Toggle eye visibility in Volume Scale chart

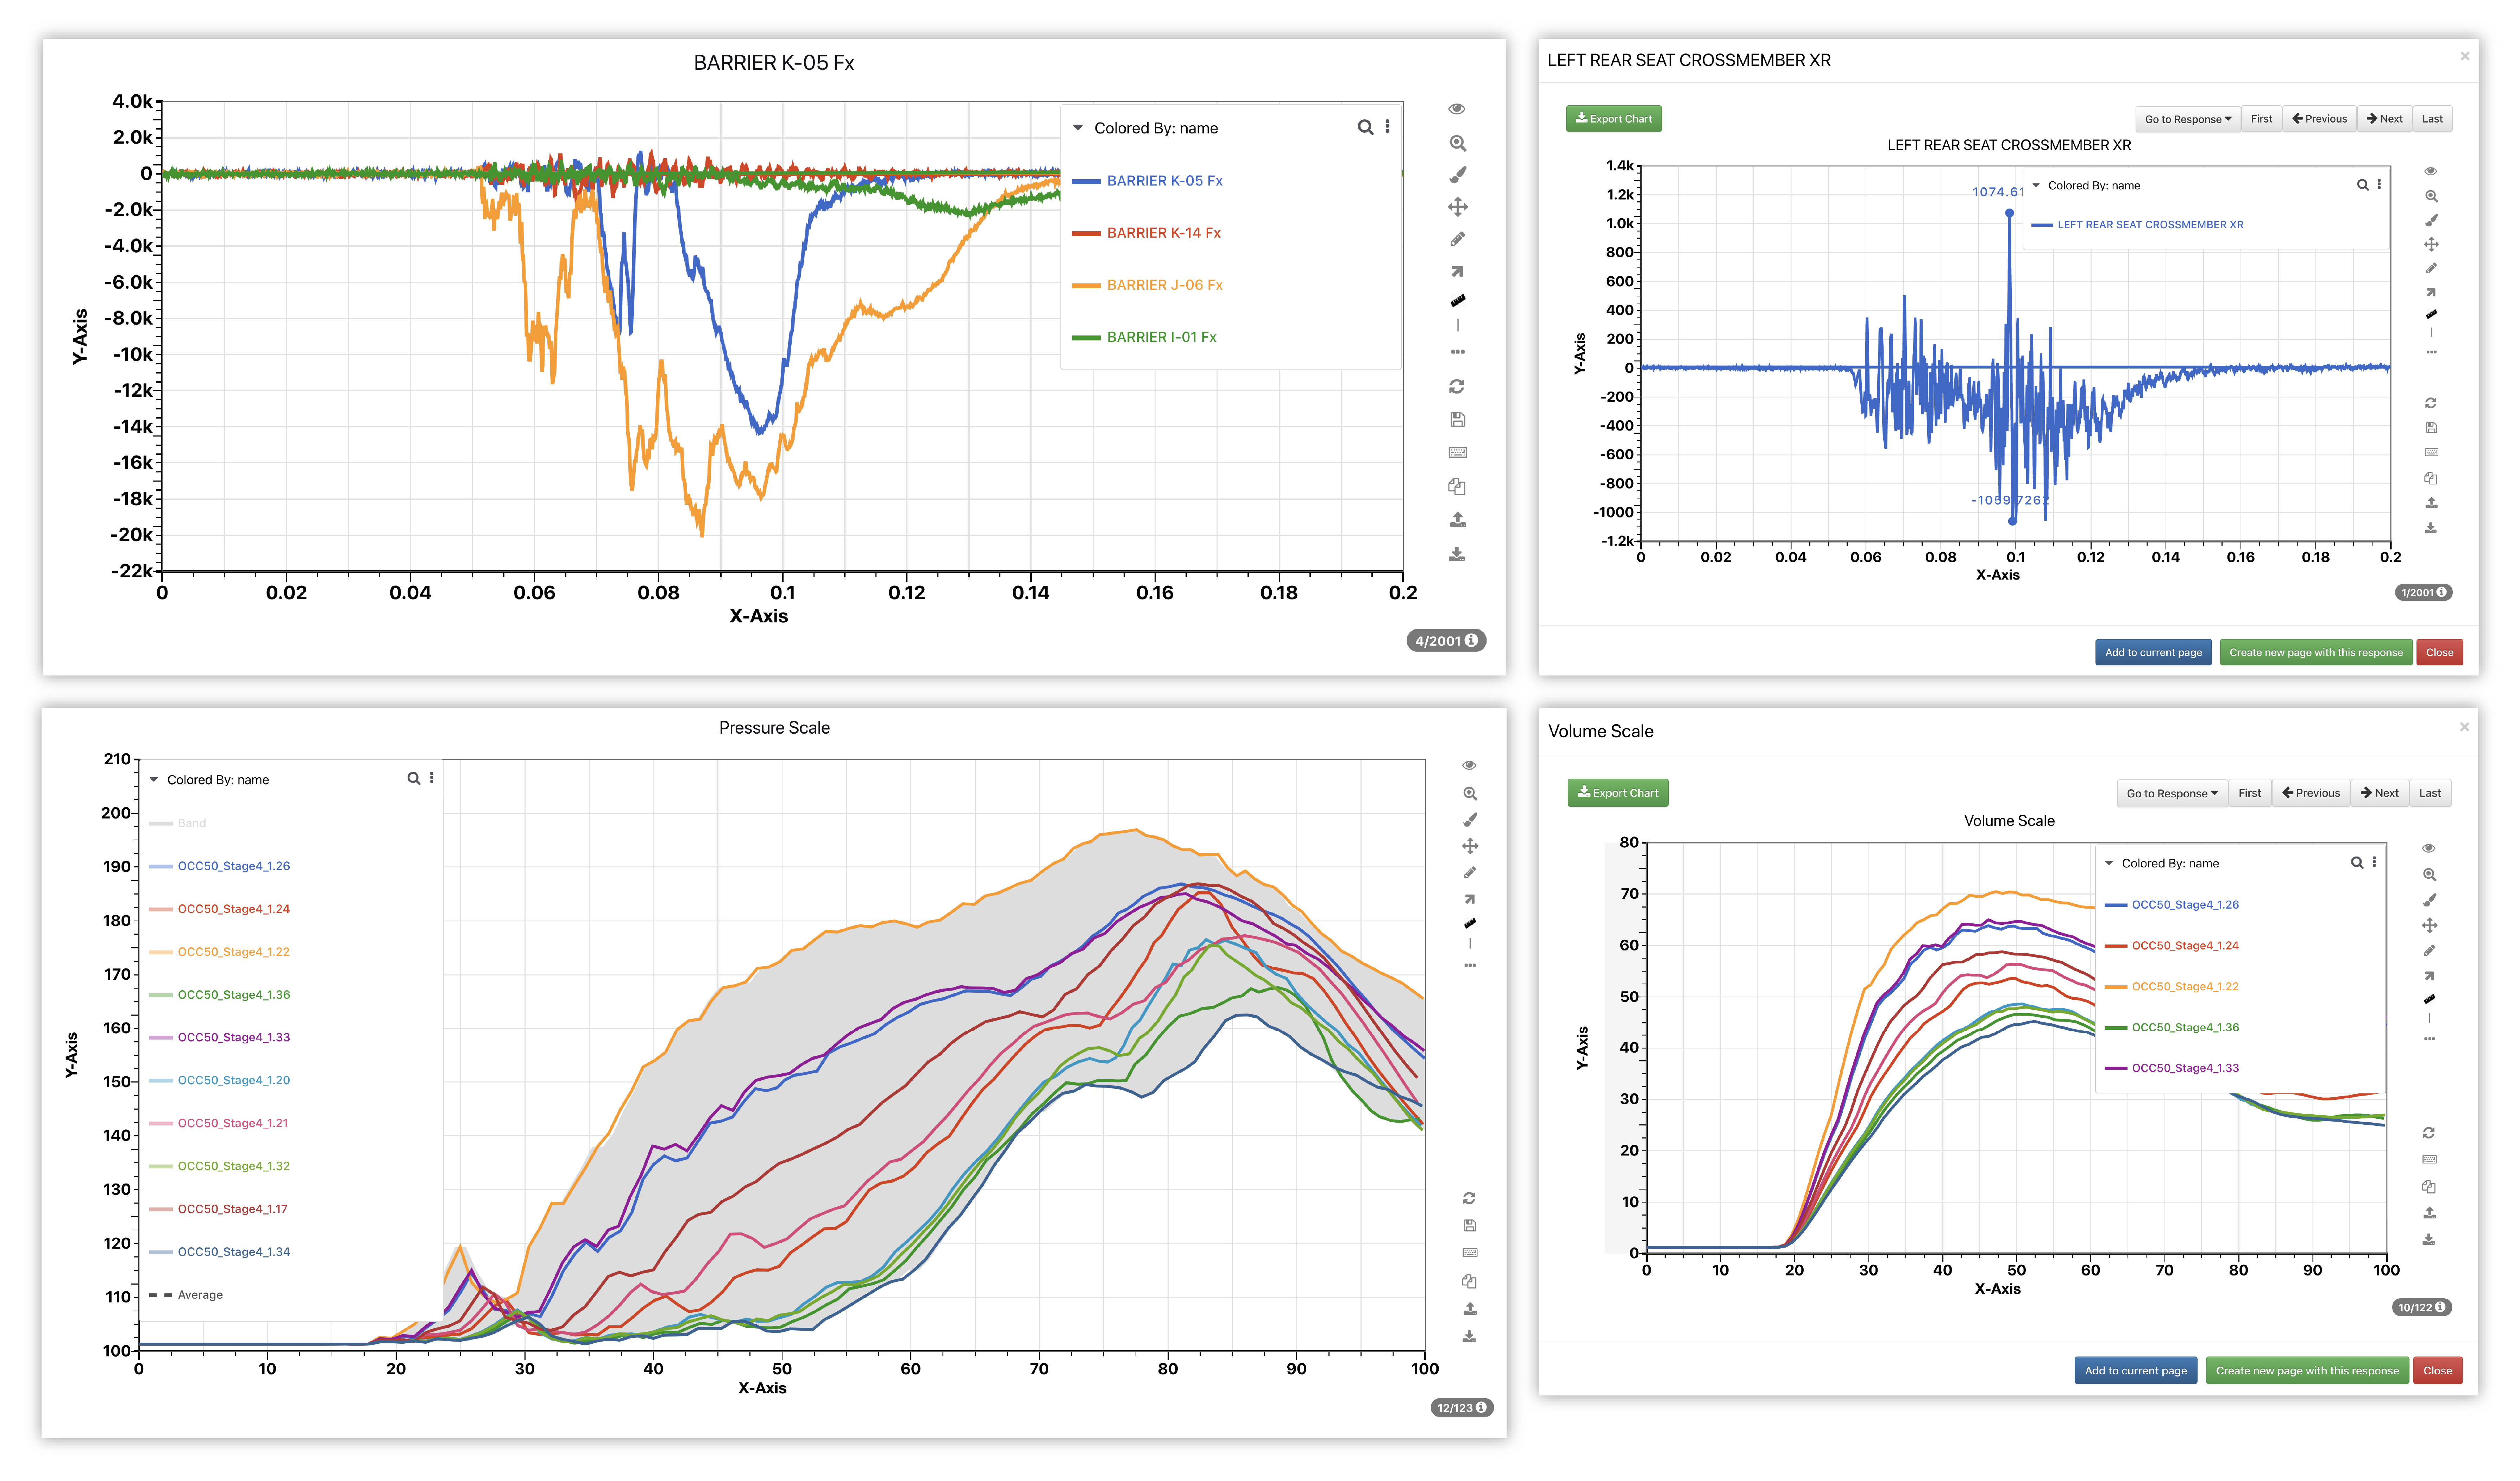point(2428,848)
